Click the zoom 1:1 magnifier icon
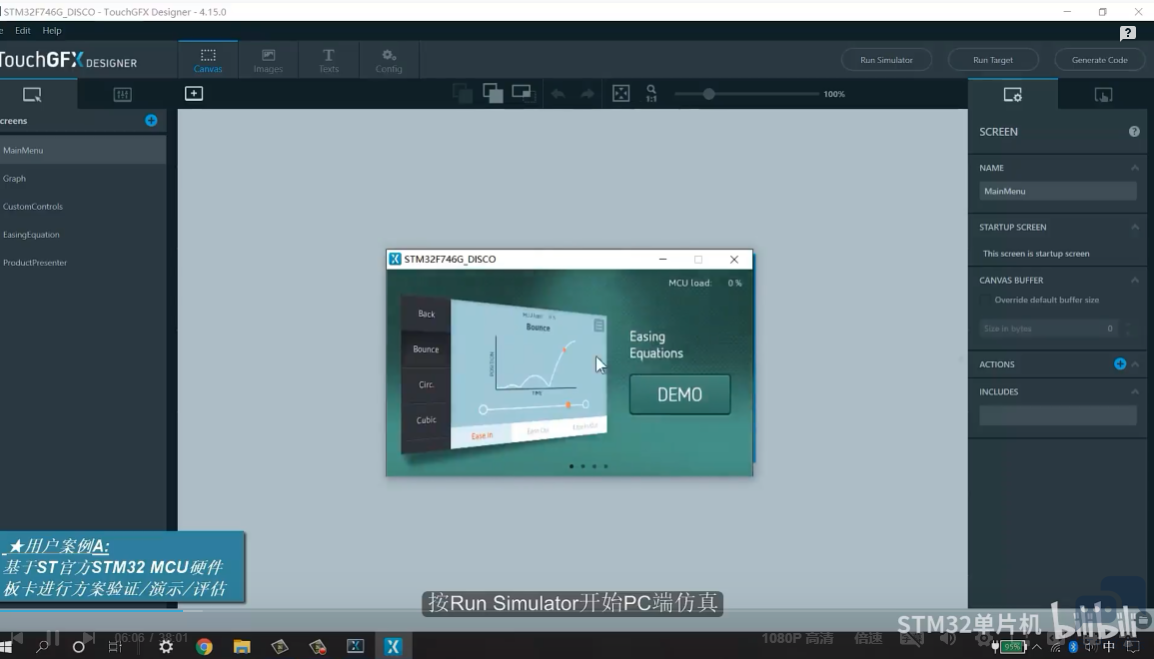The height and width of the screenshot is (659, 1154). coord(651,94)
